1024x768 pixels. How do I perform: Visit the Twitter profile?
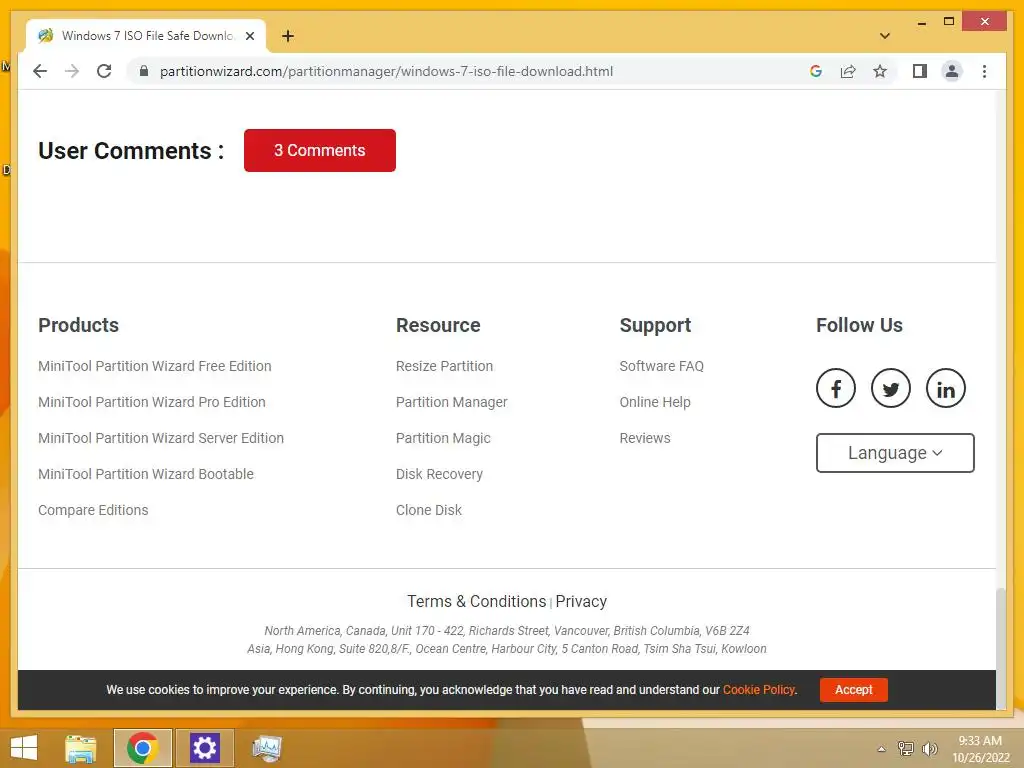(890, 389)
